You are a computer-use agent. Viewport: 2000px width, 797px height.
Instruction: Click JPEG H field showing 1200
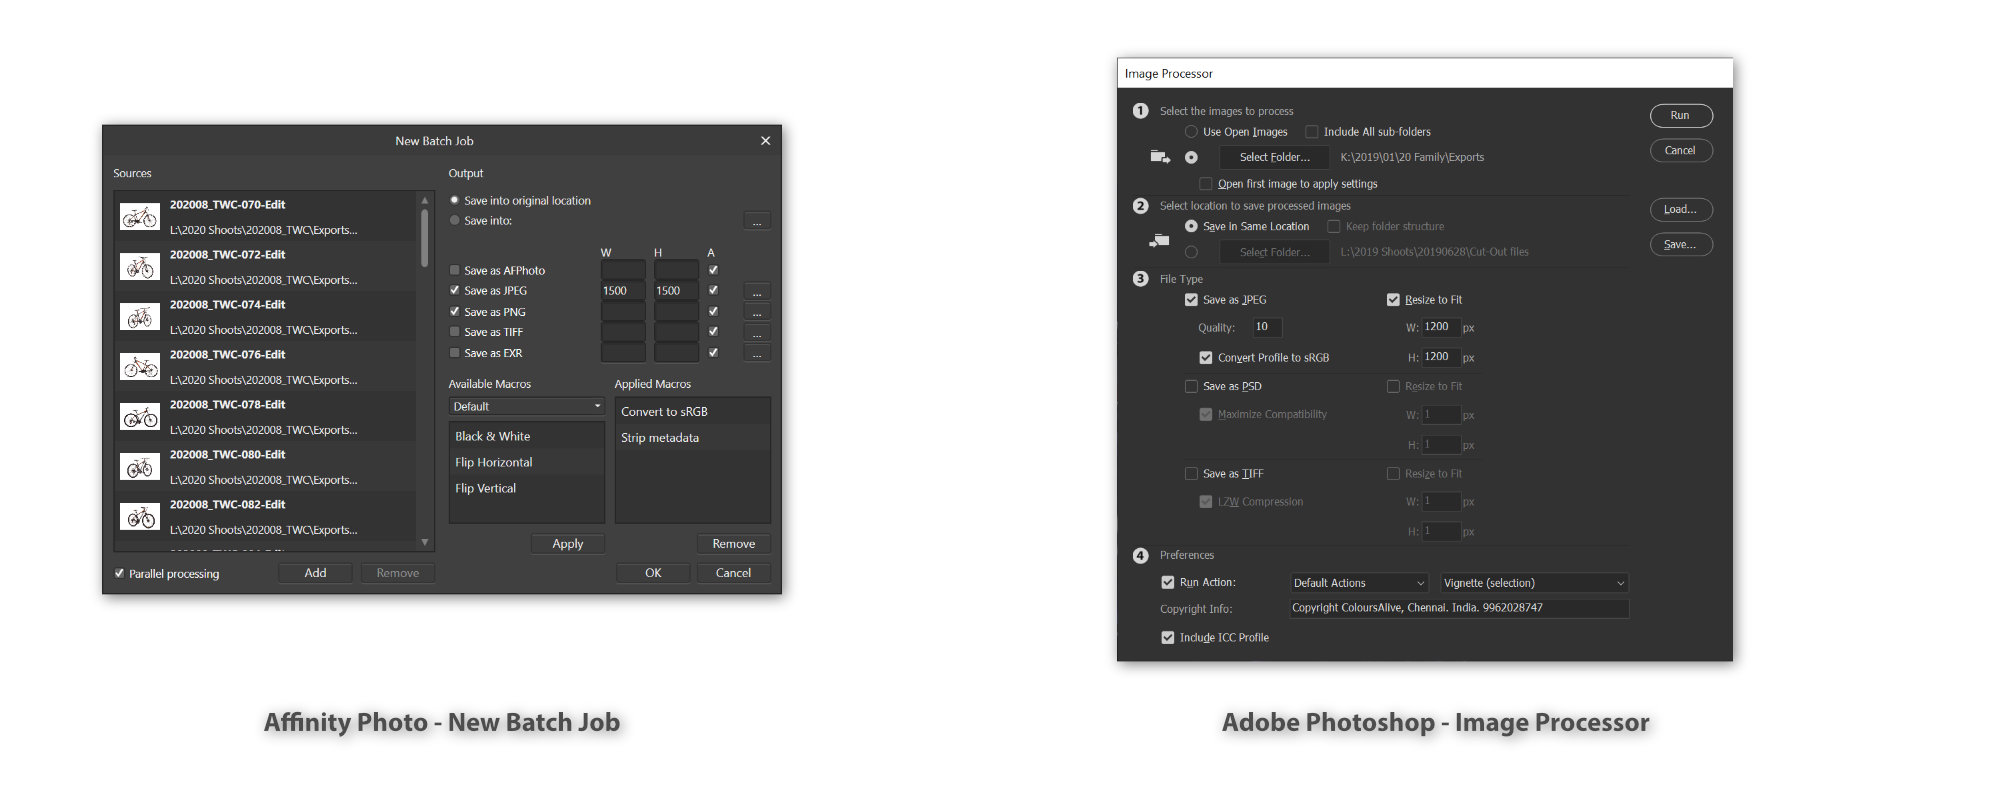coord(1441,357)
